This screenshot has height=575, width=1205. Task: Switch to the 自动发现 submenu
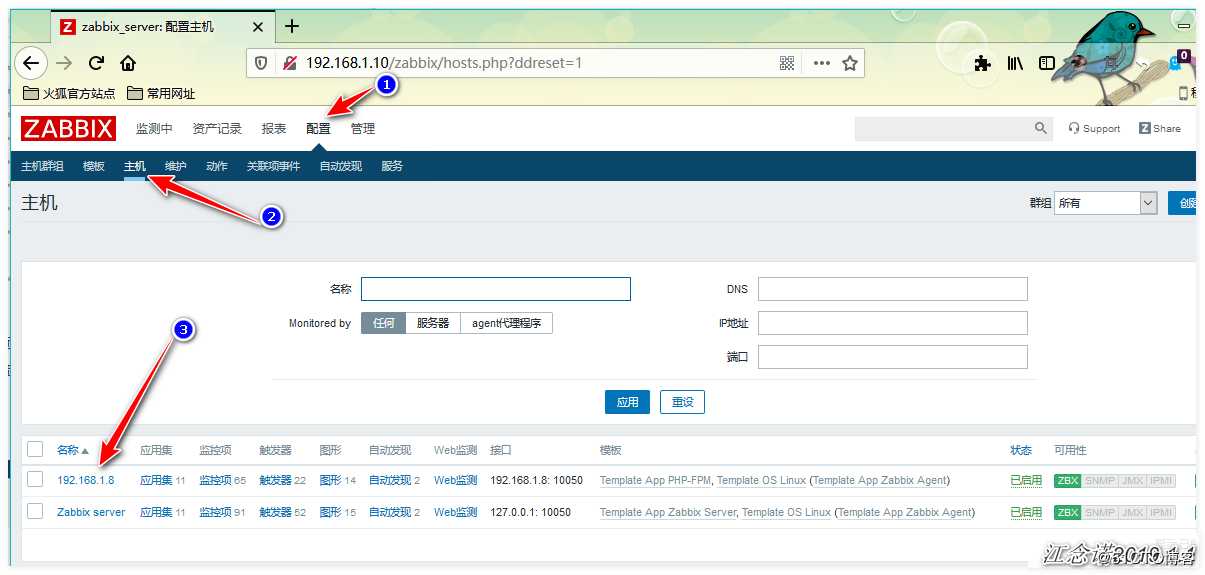tap(341, 166)
